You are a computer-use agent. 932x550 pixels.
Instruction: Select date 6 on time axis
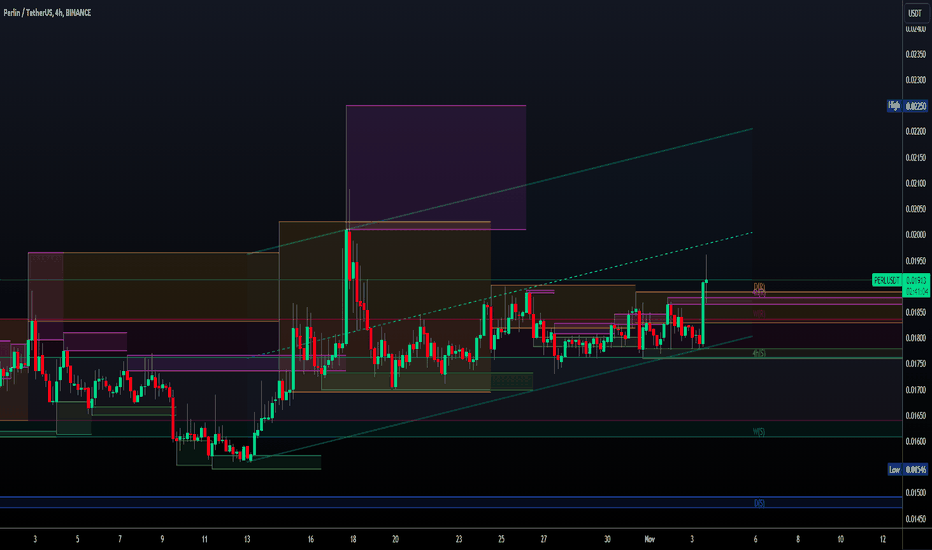pyautogui.click(x=755, y=539)
